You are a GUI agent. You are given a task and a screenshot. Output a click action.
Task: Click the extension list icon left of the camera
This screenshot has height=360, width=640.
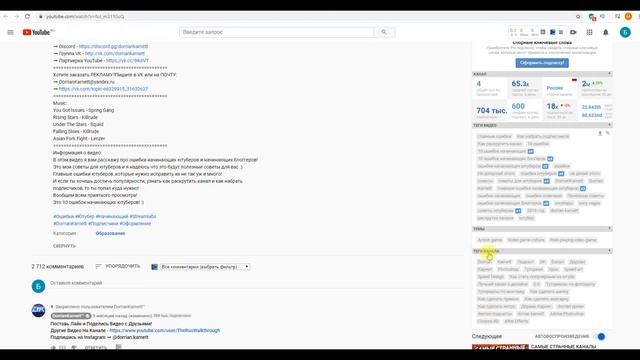pos(561,32)
